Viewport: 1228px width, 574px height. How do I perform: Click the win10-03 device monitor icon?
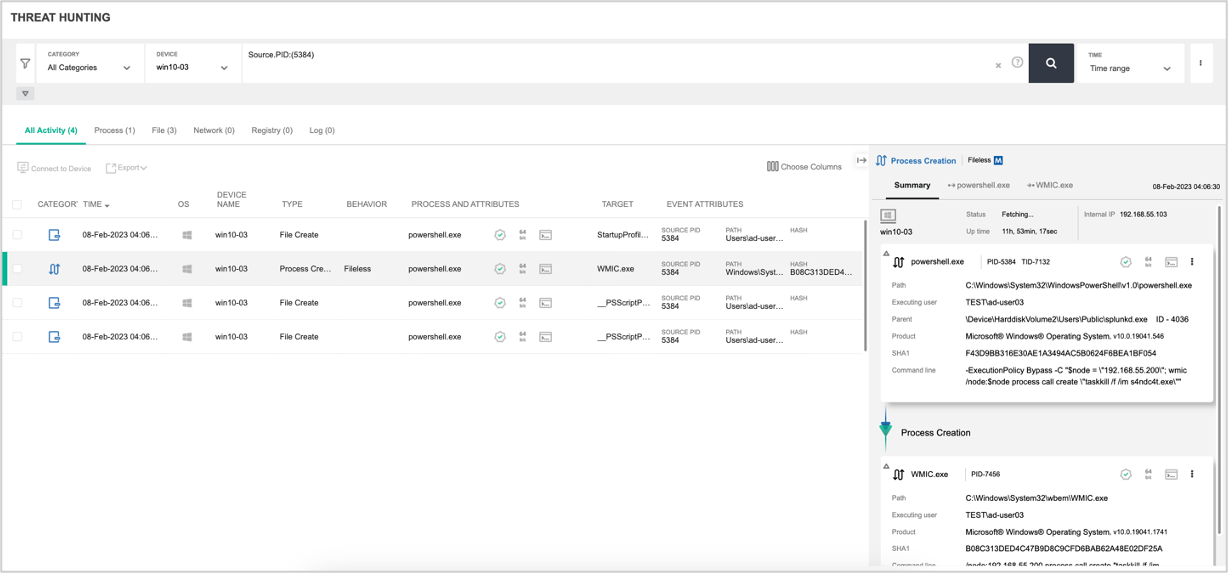click(x=888, y=215)
